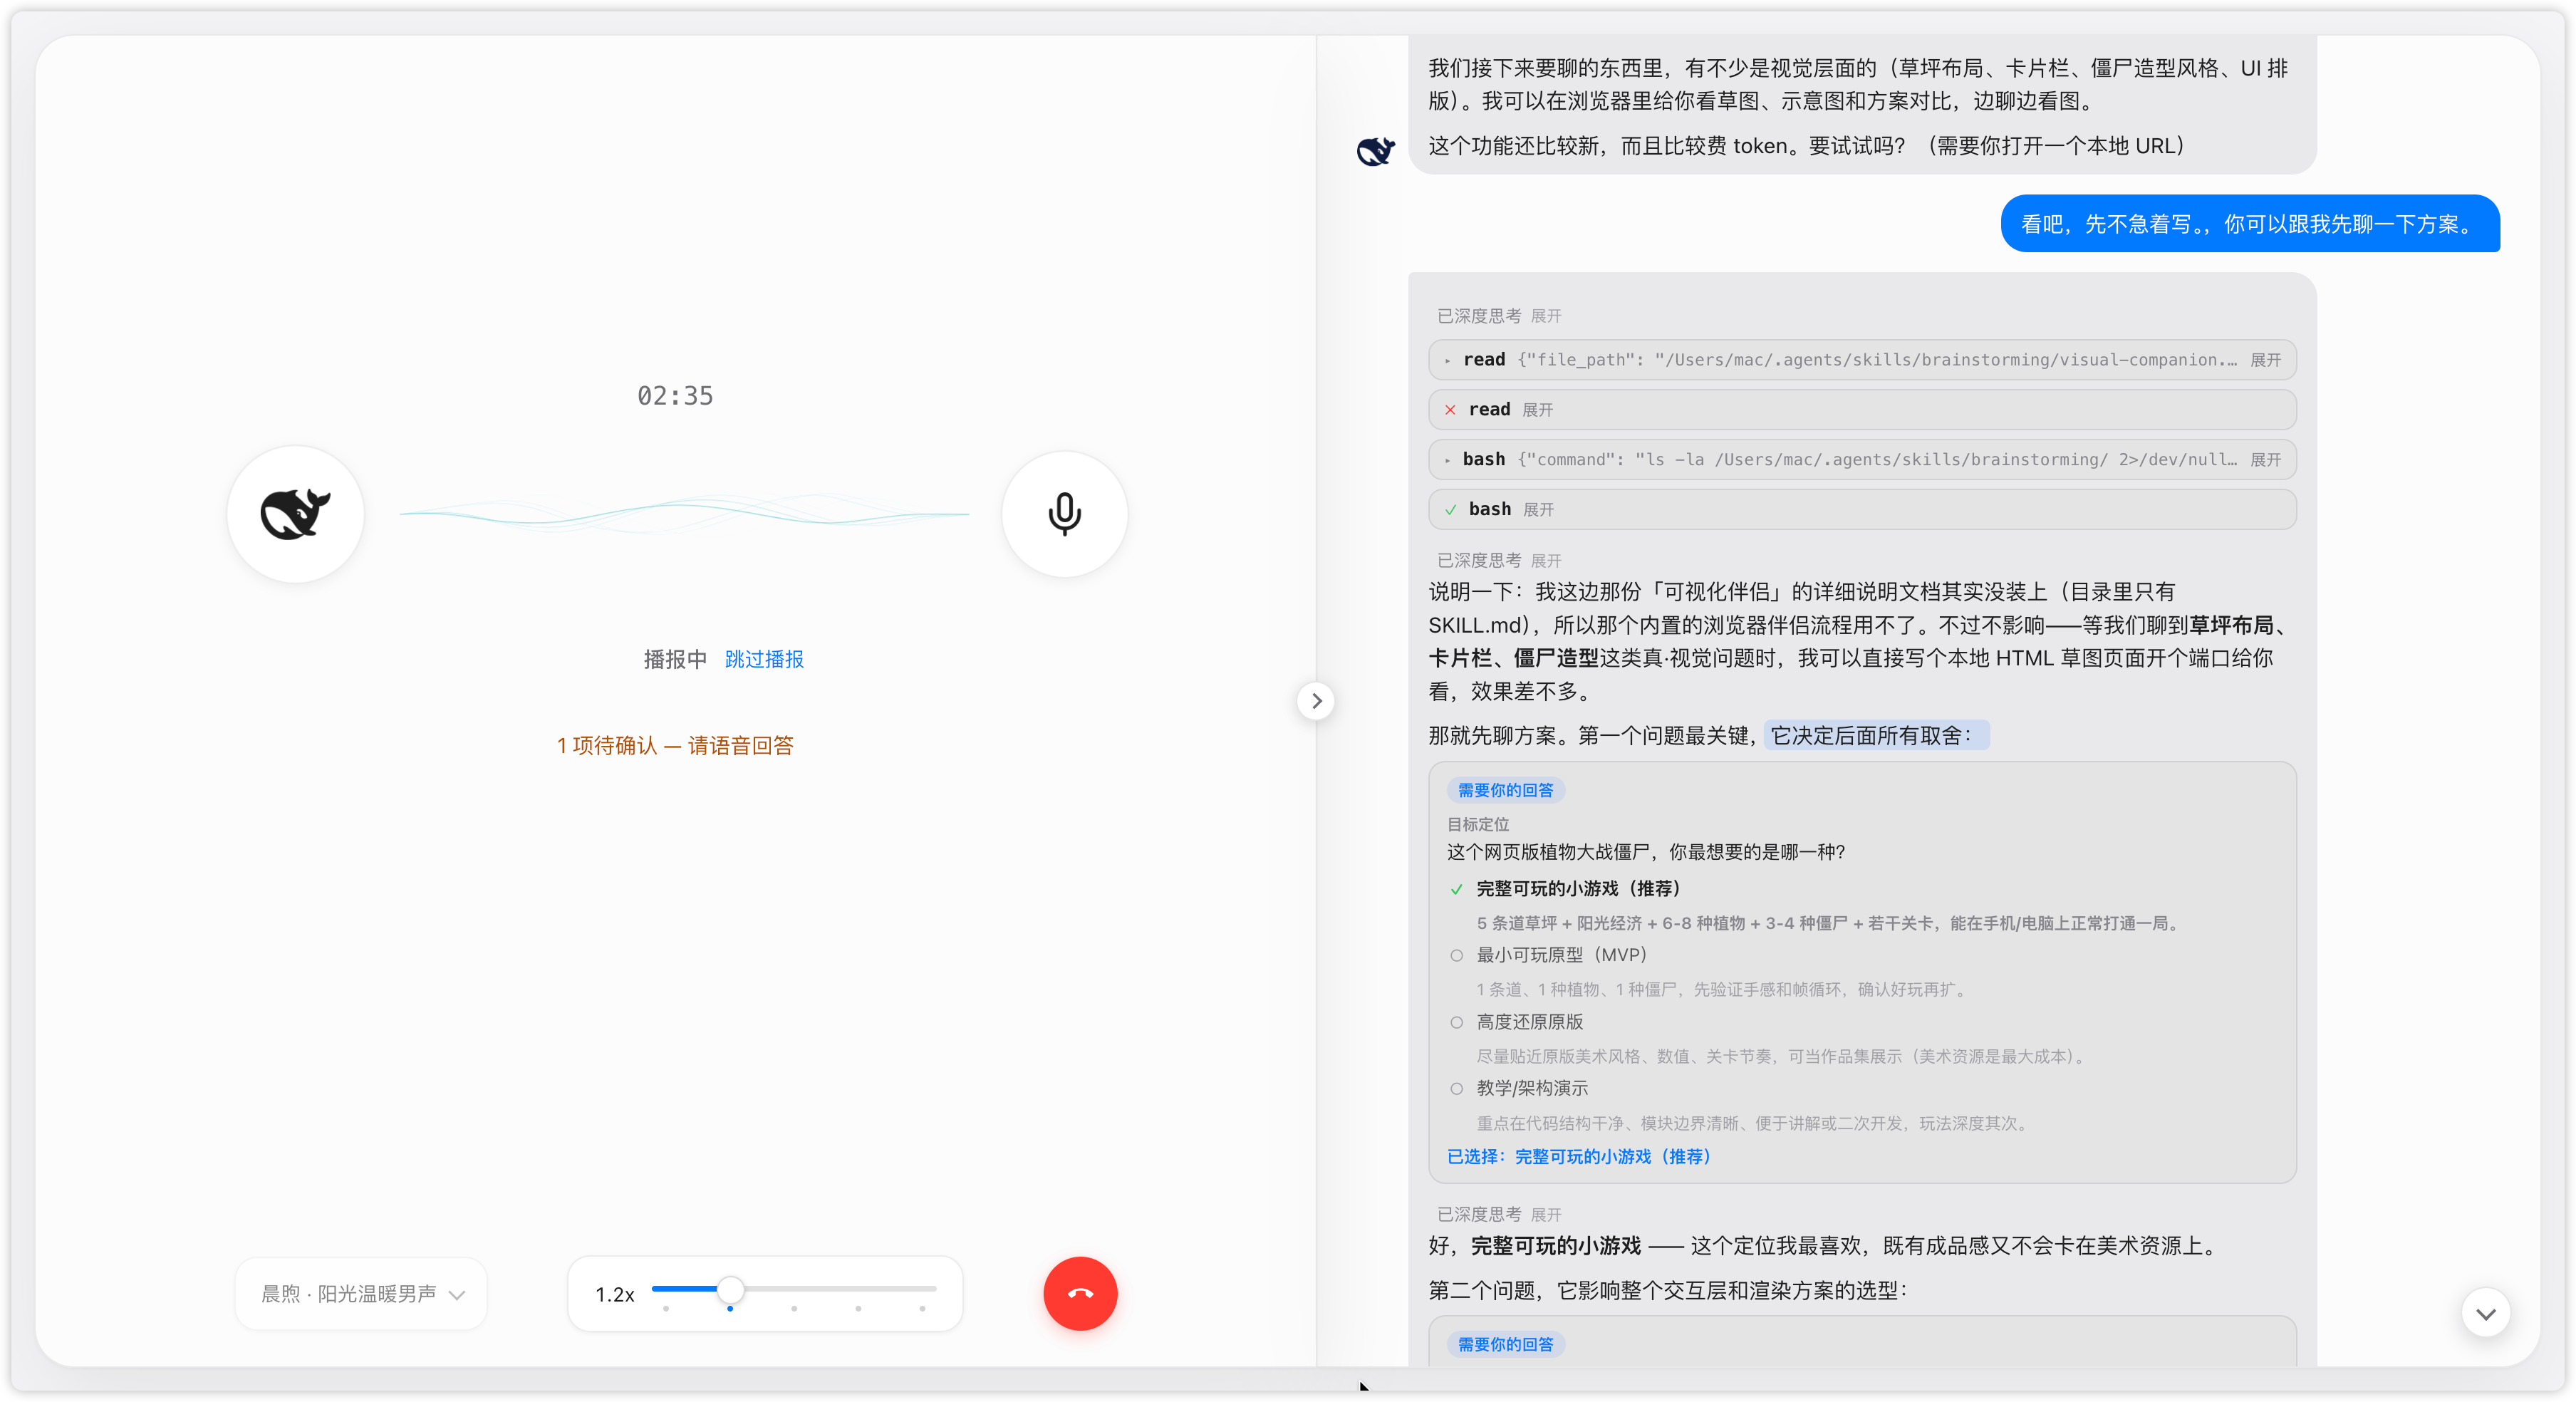Open the 晨煦 · 阳光温暖男声 voice dropdown
Viewport: 2576px width, 1402px height.
[x=361, y=1294]
